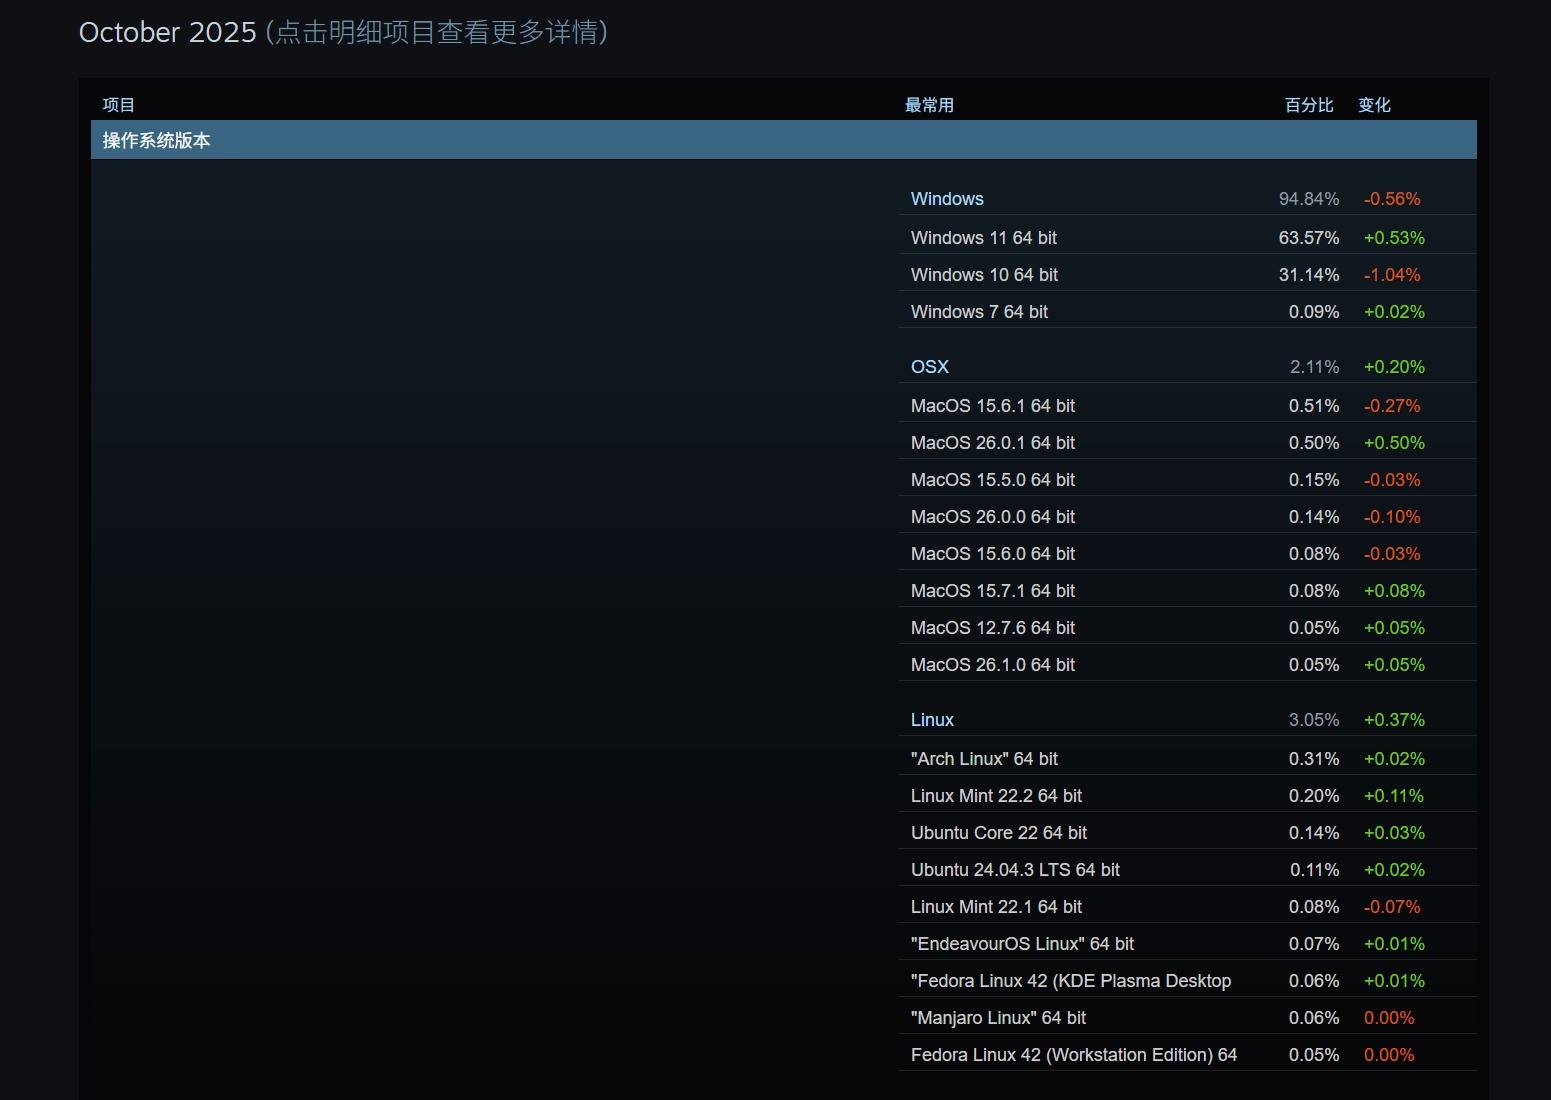
Task: Click the Linux group link
Action: pyautogui.click(x=932, y=720)
